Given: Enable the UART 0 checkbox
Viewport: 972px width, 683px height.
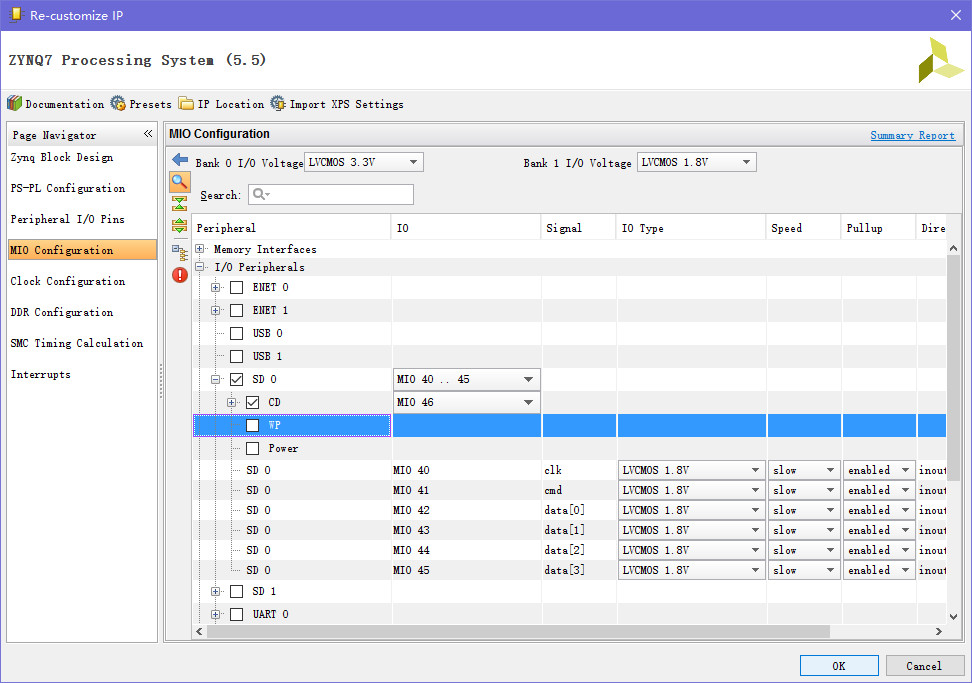Looking at the screenshot, I should (236, 614).
